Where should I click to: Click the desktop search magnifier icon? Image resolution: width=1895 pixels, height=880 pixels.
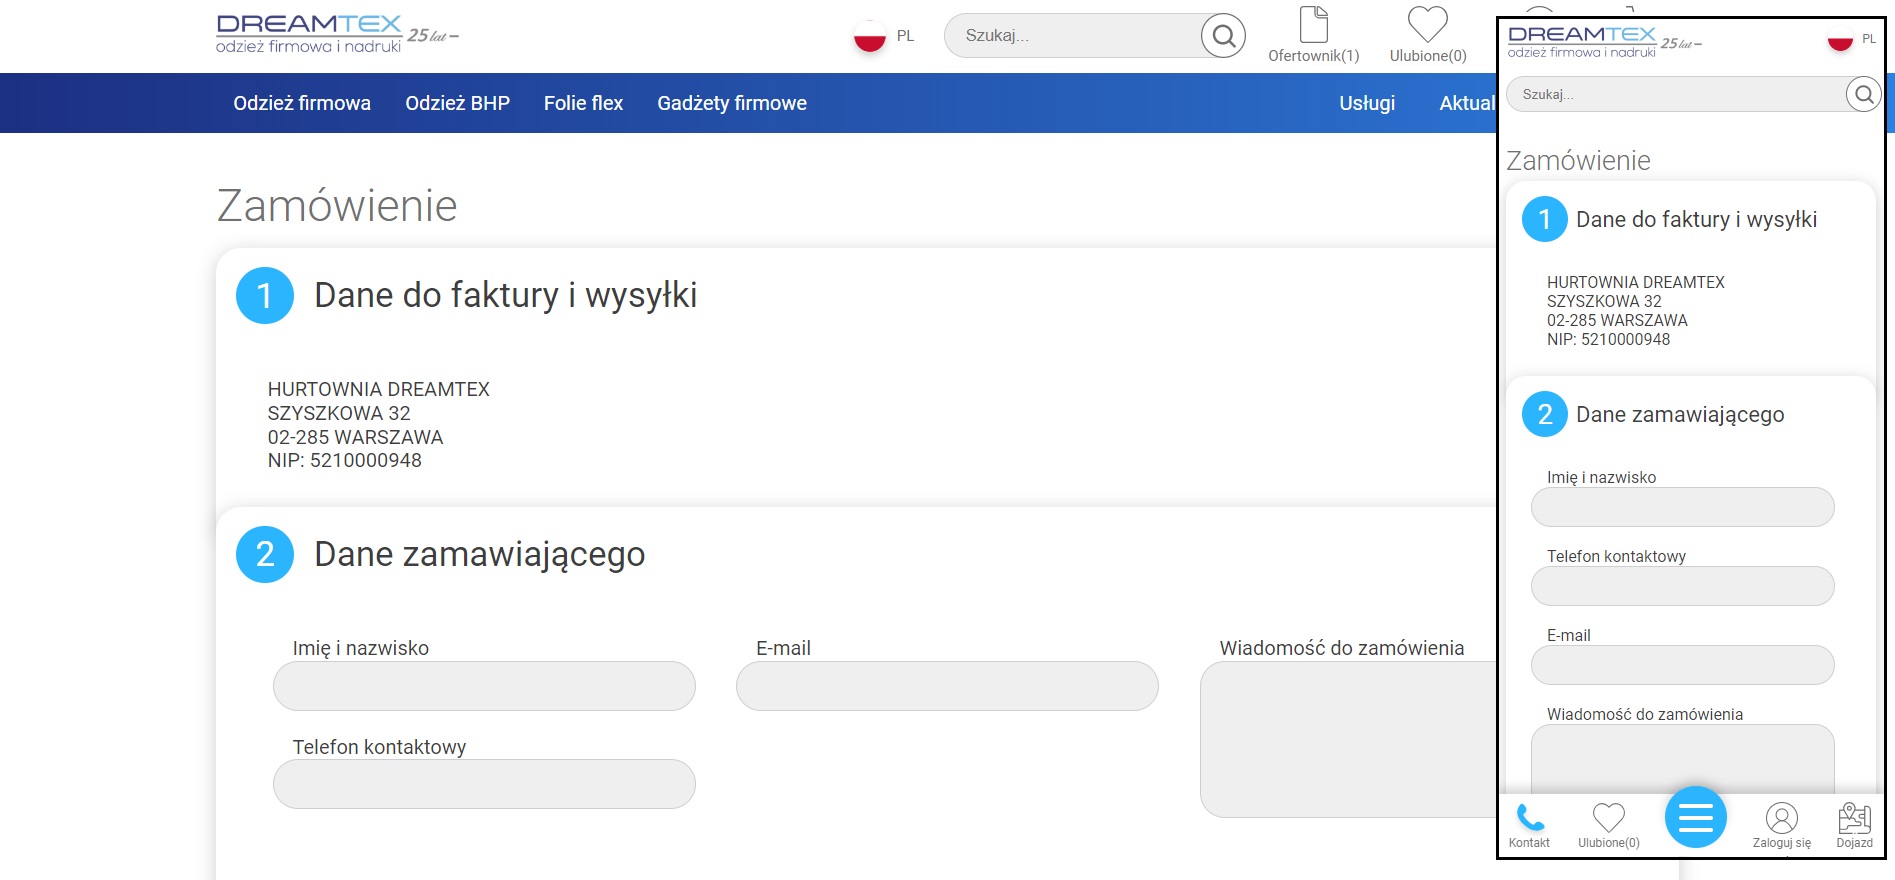click(x=1223, y=36)
